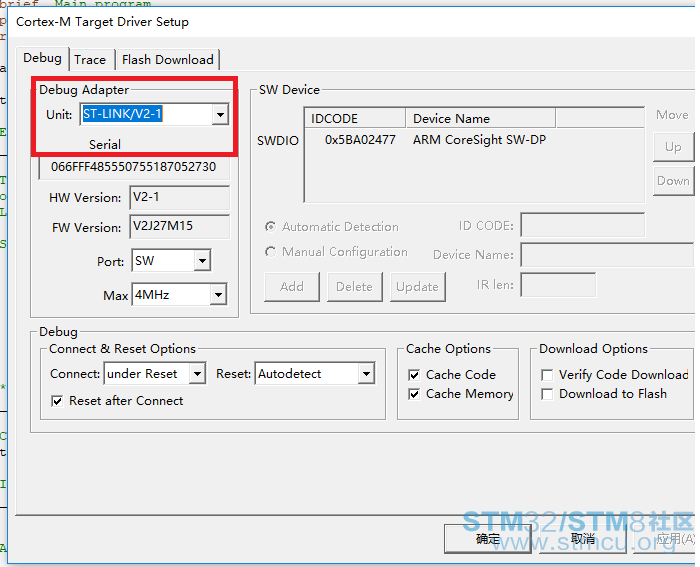Screen dimensions: 700x567
Task: Click the FW Version V2J27M15 field
Action: coord(179,226)
